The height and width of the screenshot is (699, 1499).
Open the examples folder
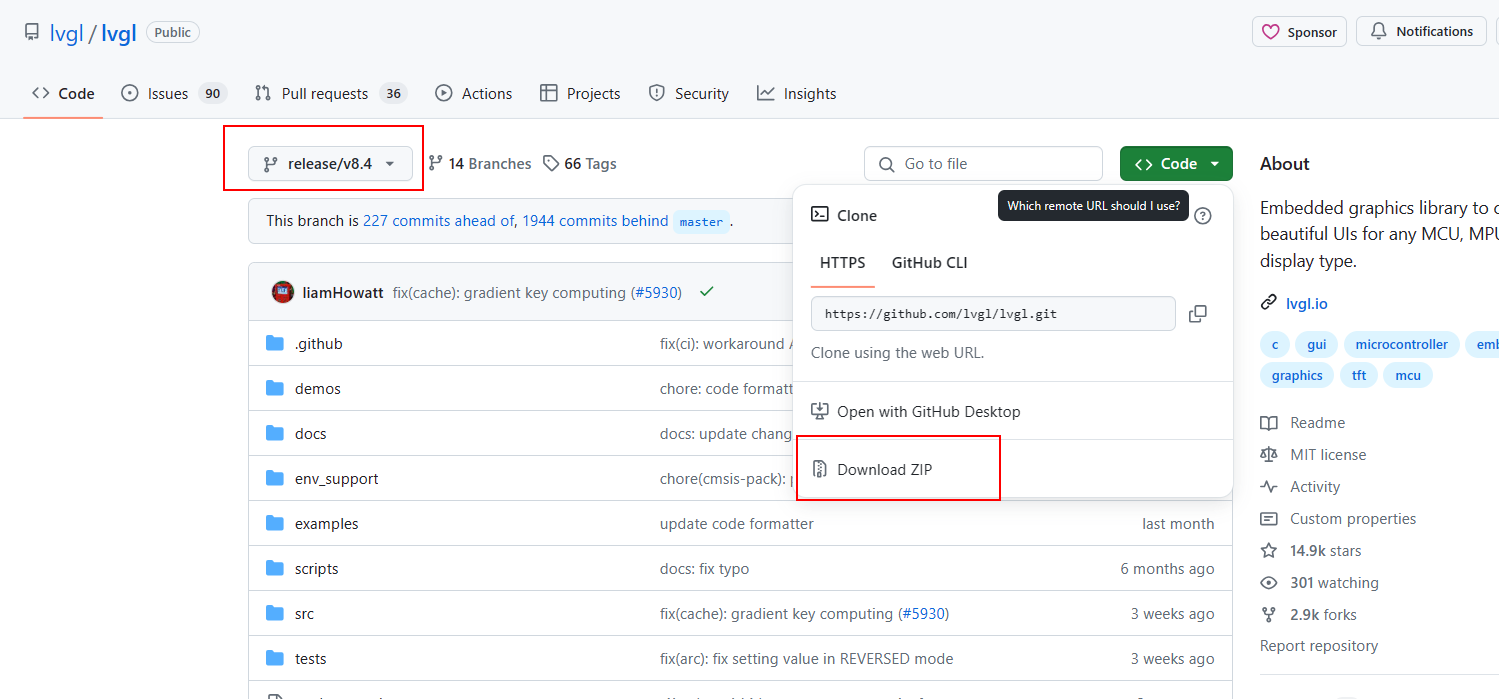coord(327,524)
